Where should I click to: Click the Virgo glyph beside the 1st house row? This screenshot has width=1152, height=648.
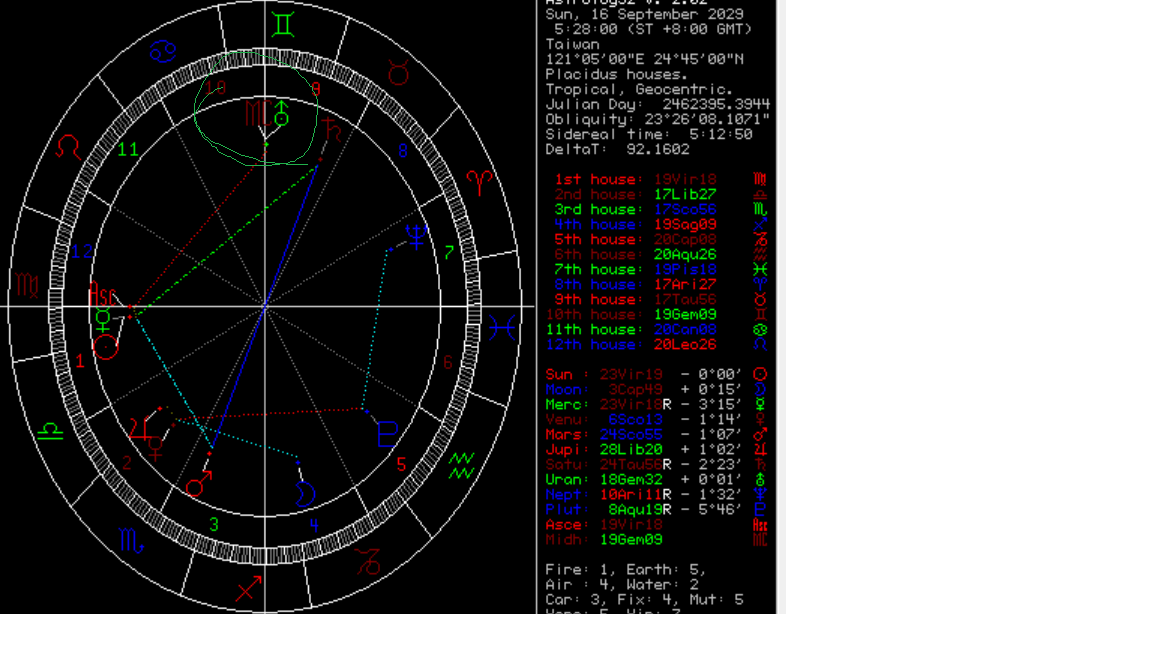(760, 179)
